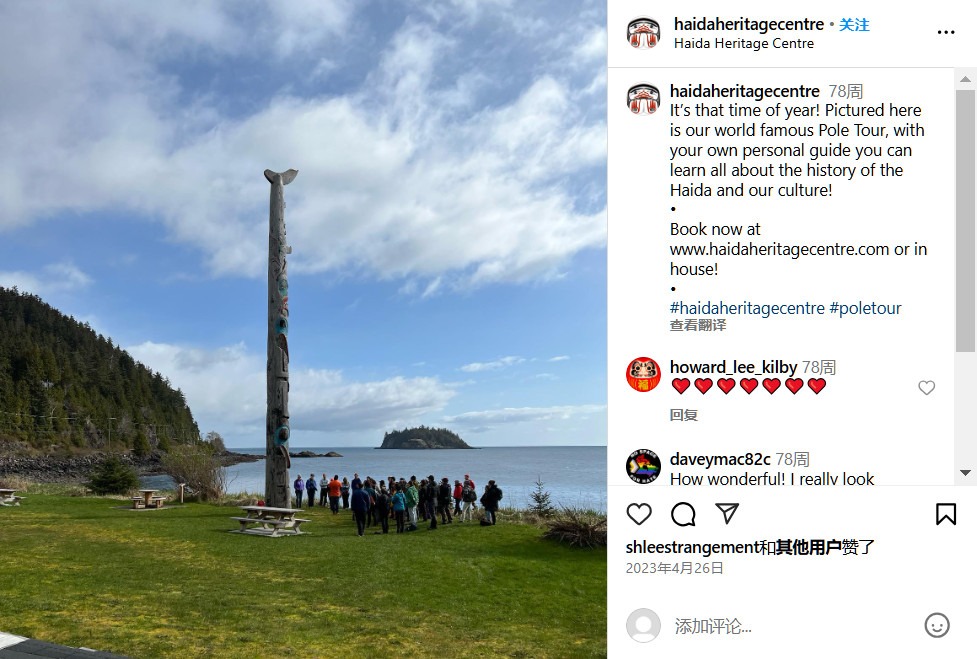
Task: Like howard_lee_kilby's comment heart
Action: pyautogui.click(x=927, y=387)
